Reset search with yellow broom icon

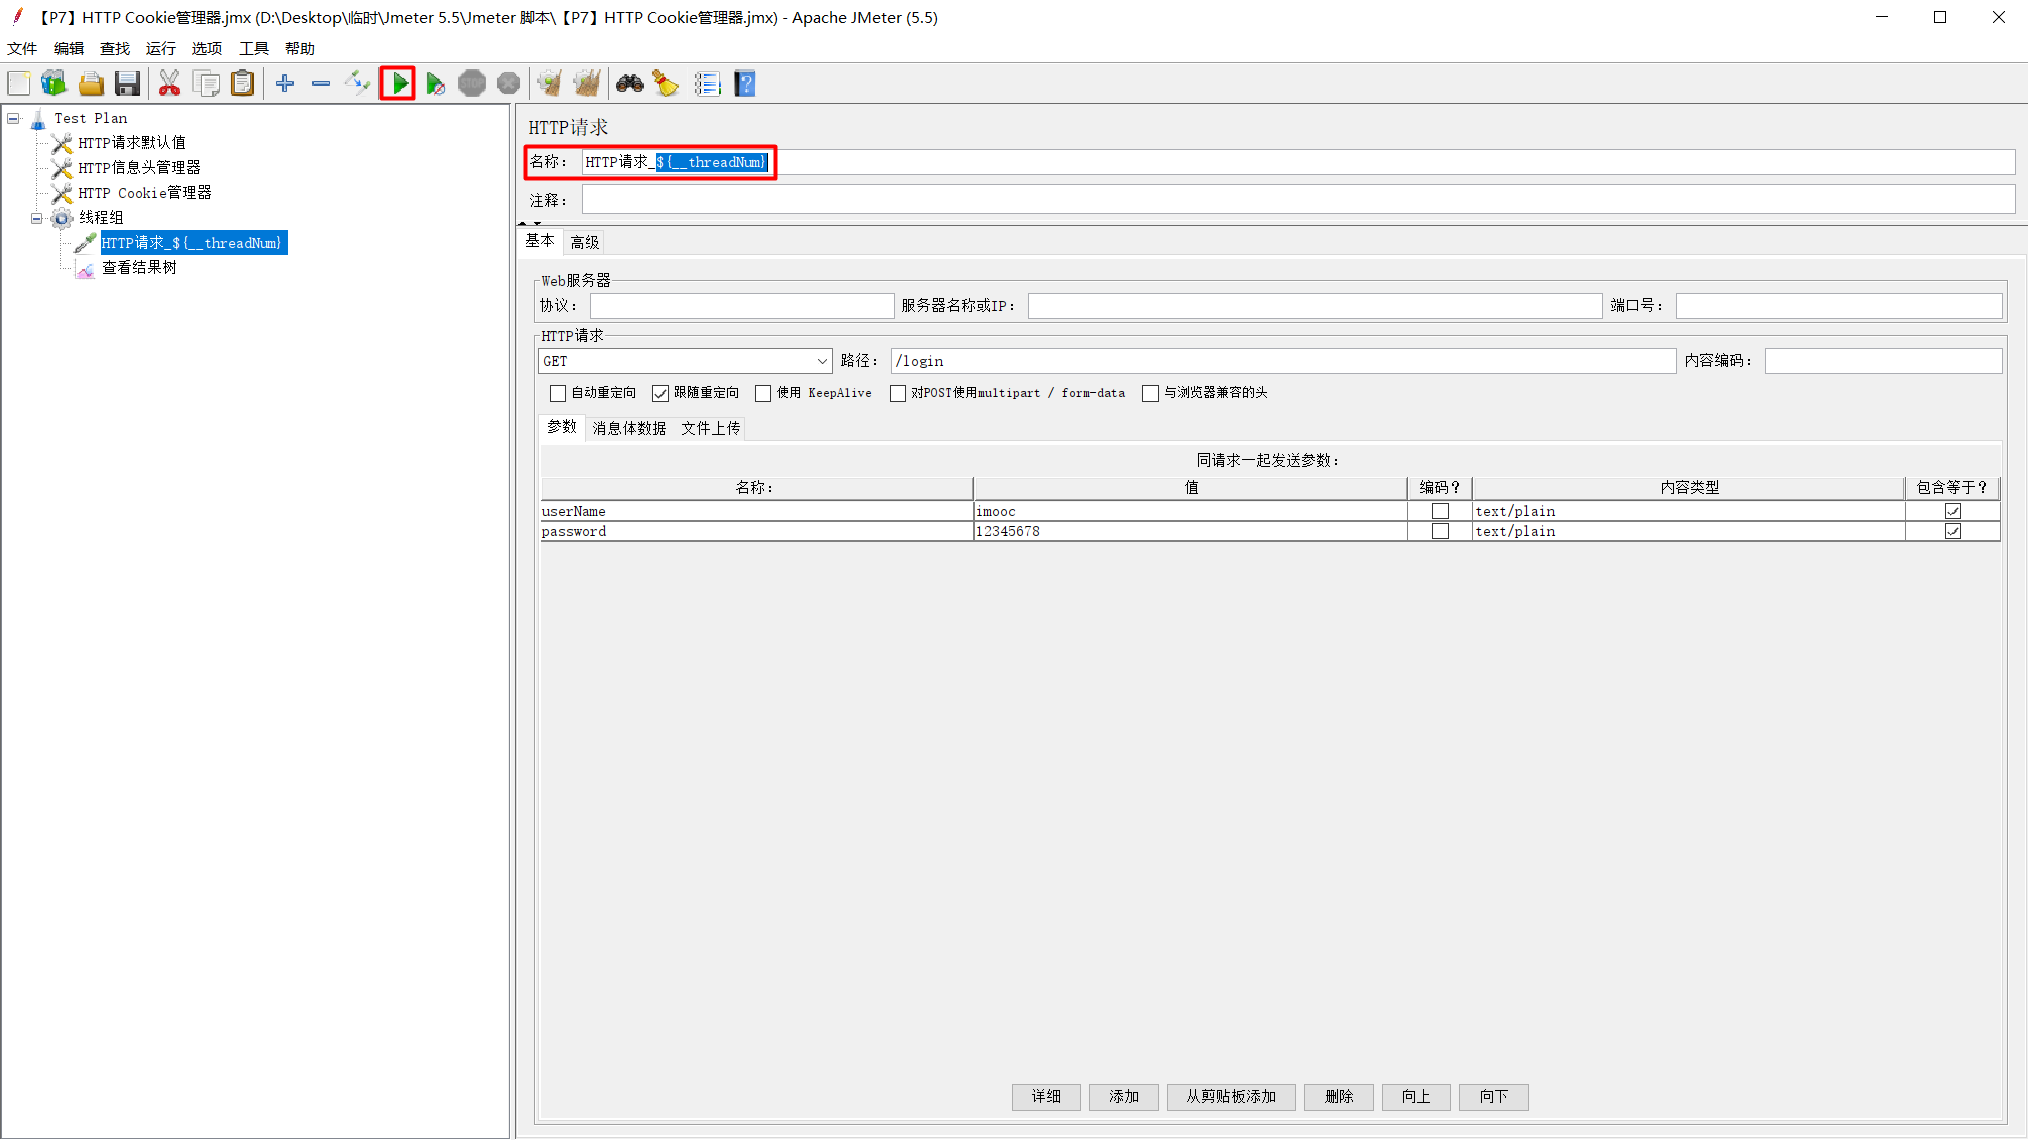[666, 84]
